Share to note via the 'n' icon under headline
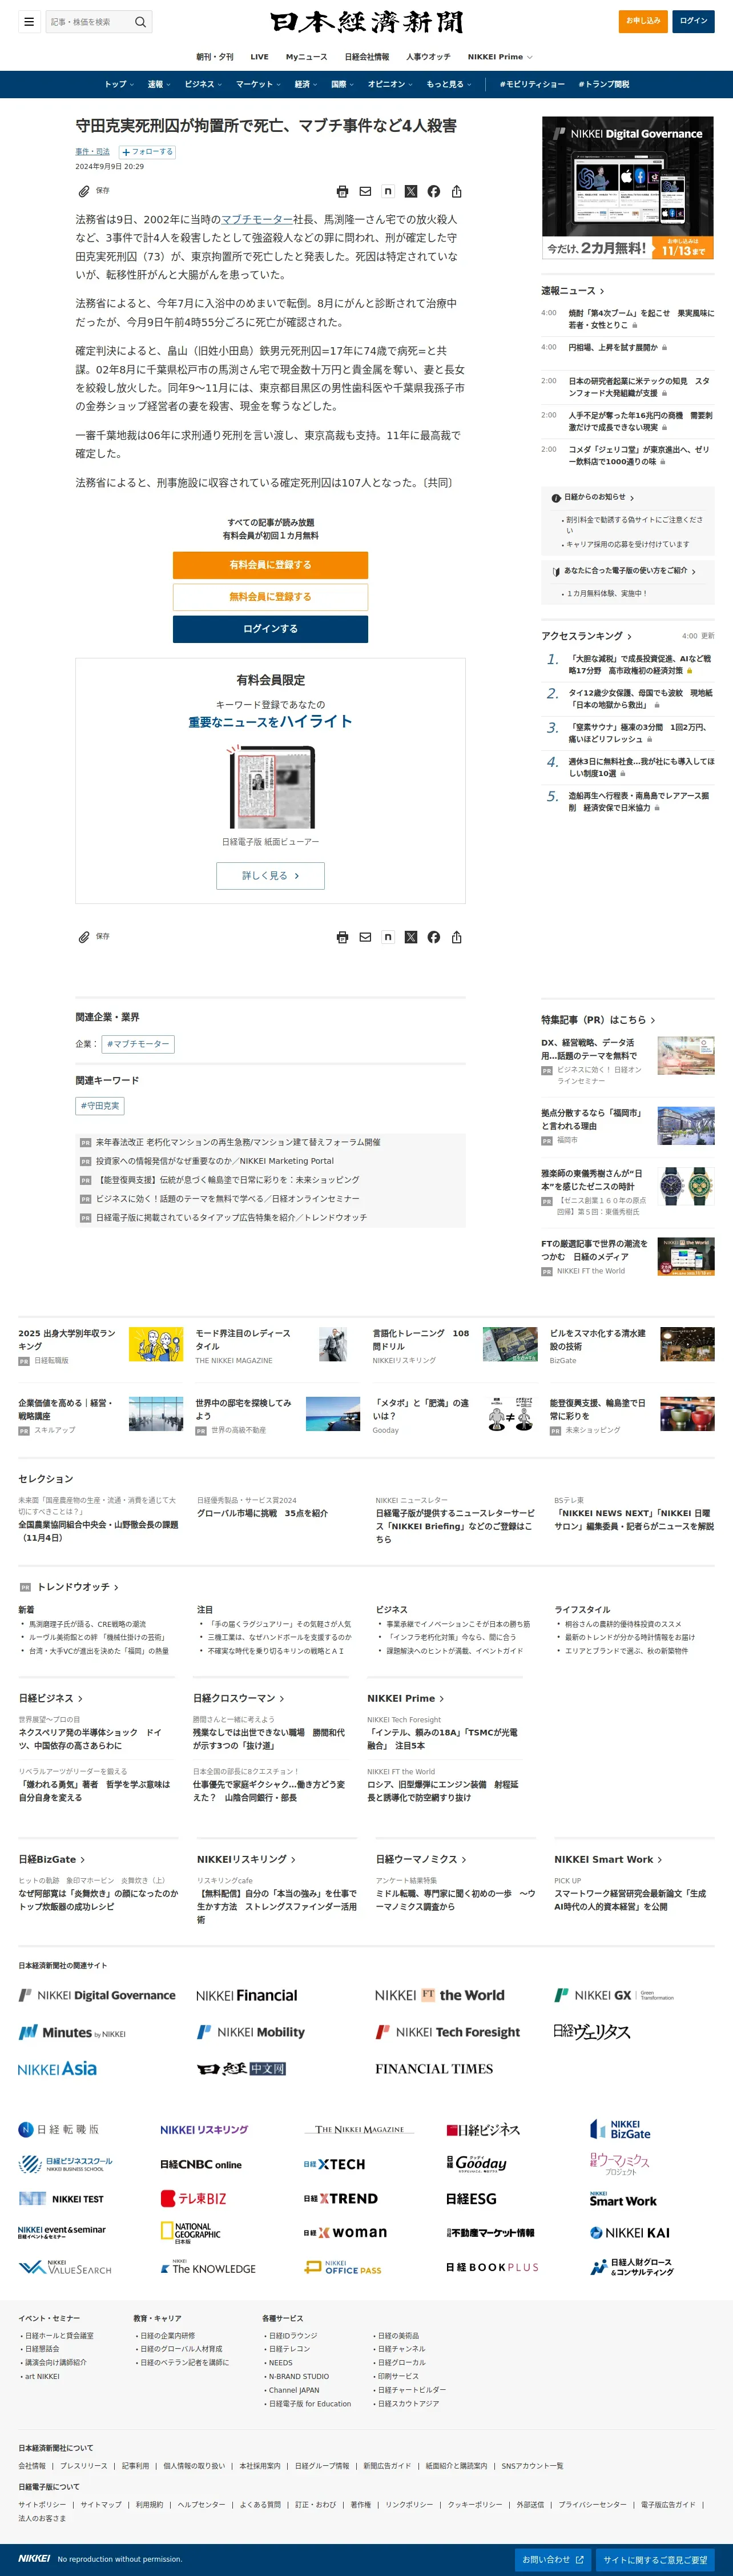The height and width of the screenshot is (2576, 733). (x=388, y=191)
